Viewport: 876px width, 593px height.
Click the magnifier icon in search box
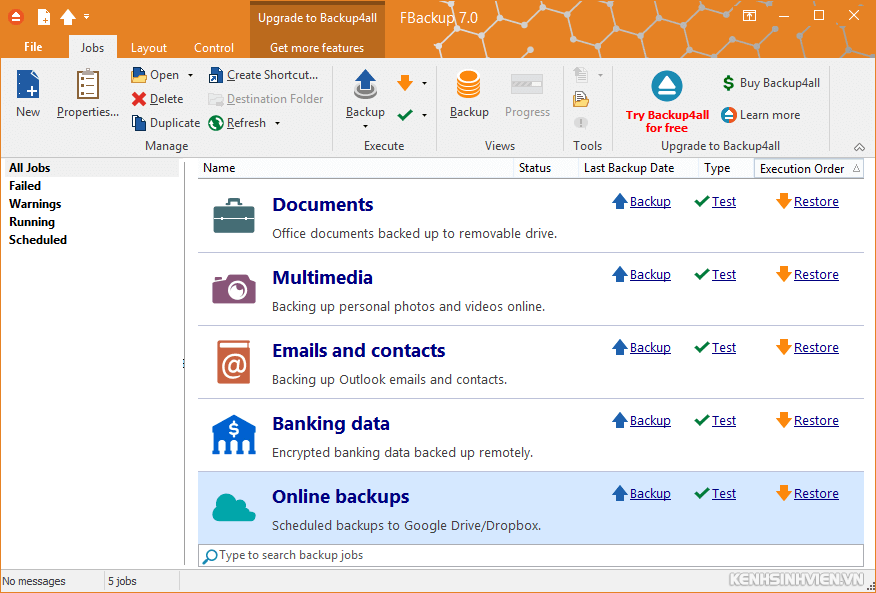click(210, 556)
